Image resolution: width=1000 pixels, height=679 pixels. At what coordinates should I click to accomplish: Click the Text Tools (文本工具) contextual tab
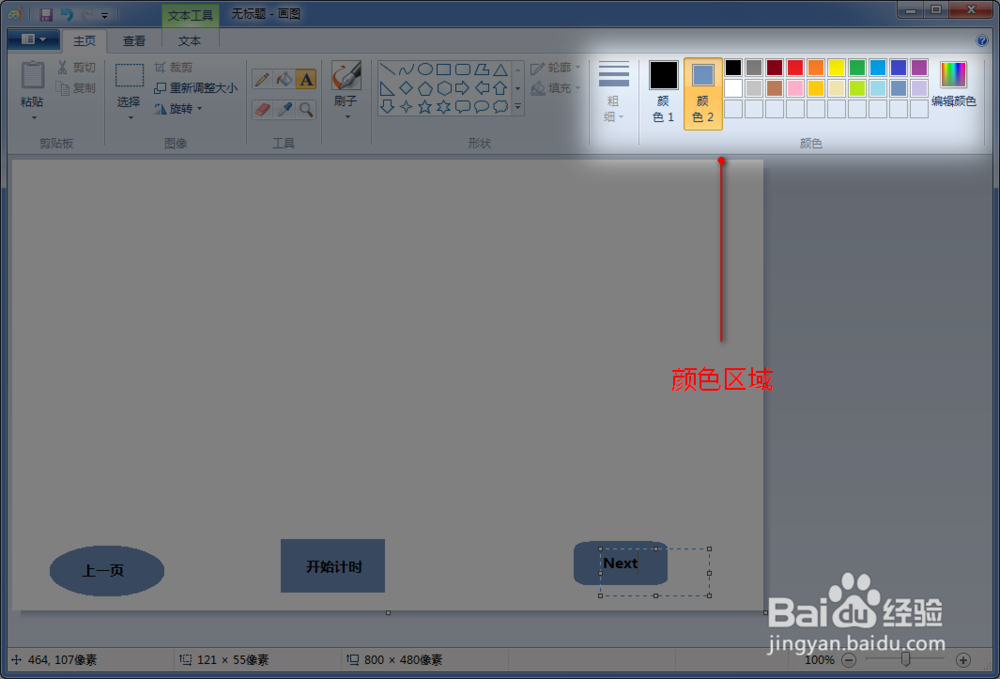190,15
